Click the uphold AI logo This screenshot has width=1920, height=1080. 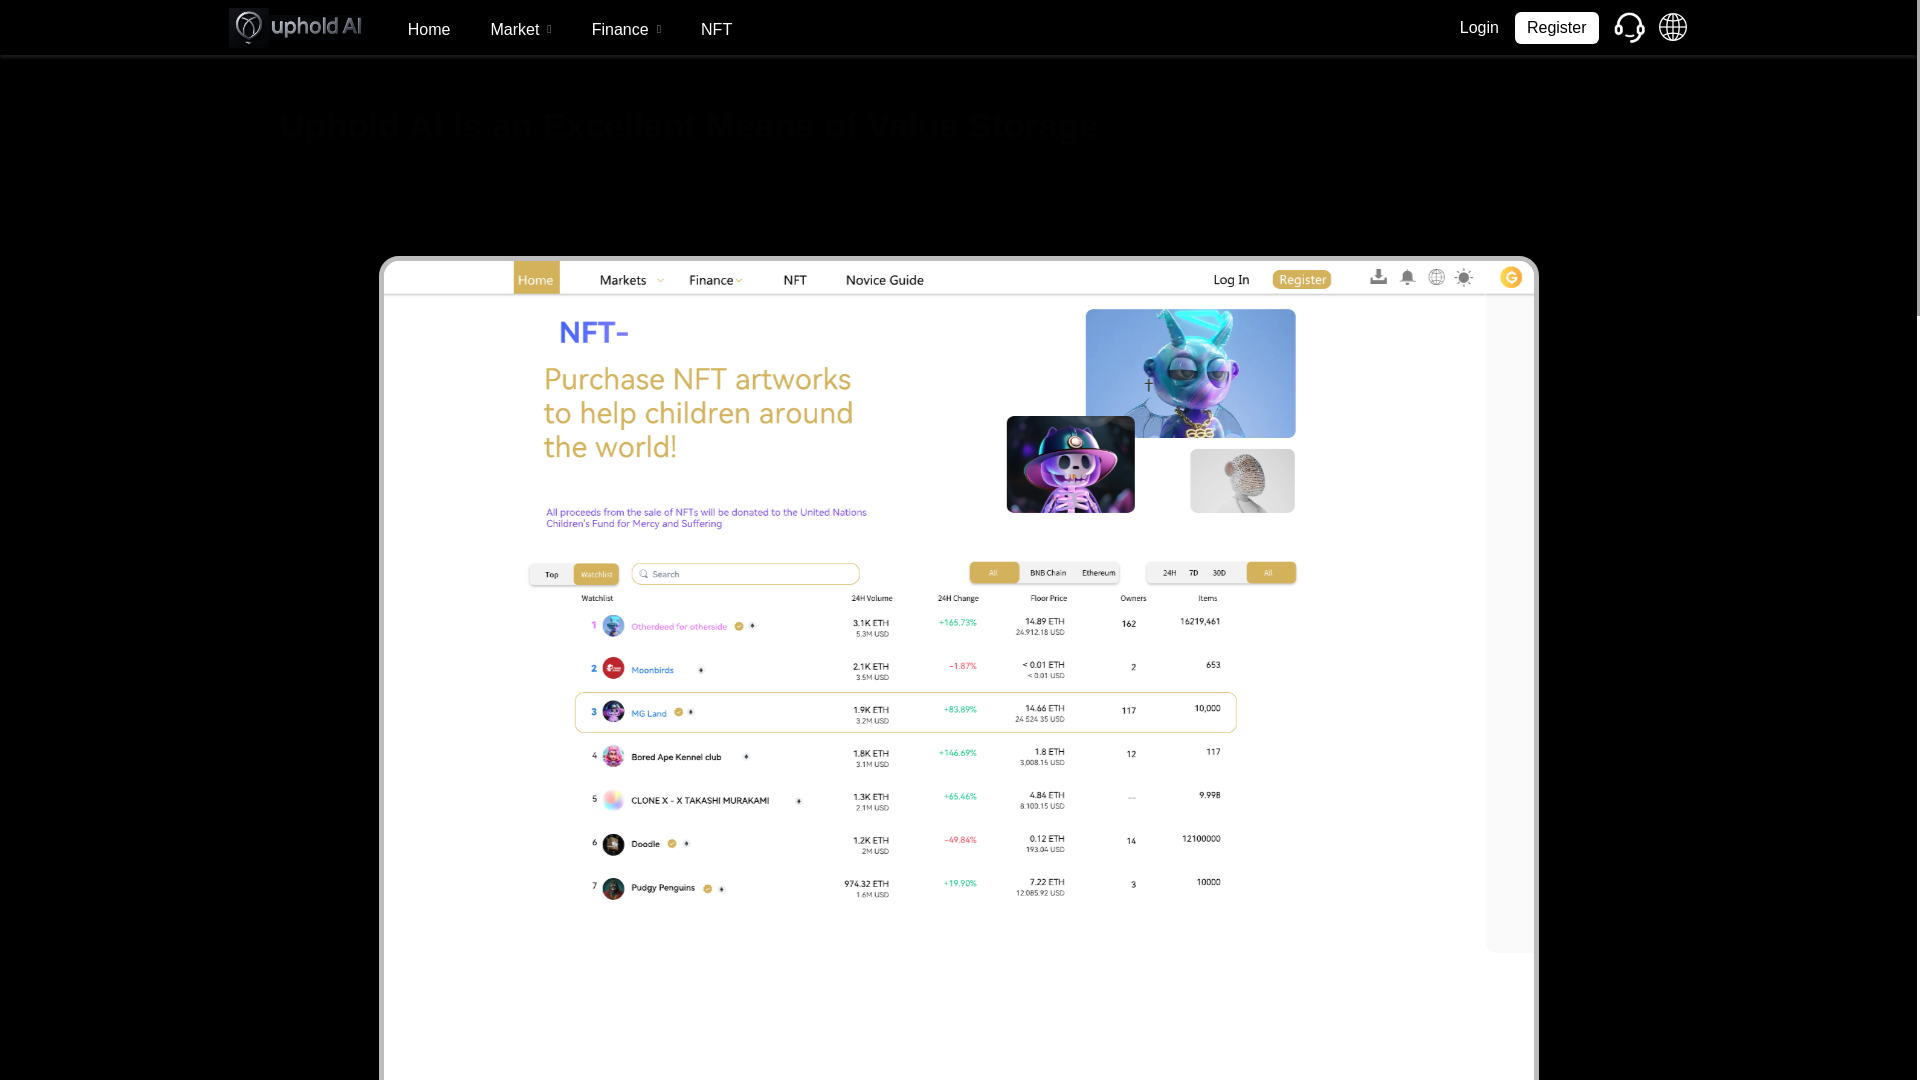pos(296,27)
